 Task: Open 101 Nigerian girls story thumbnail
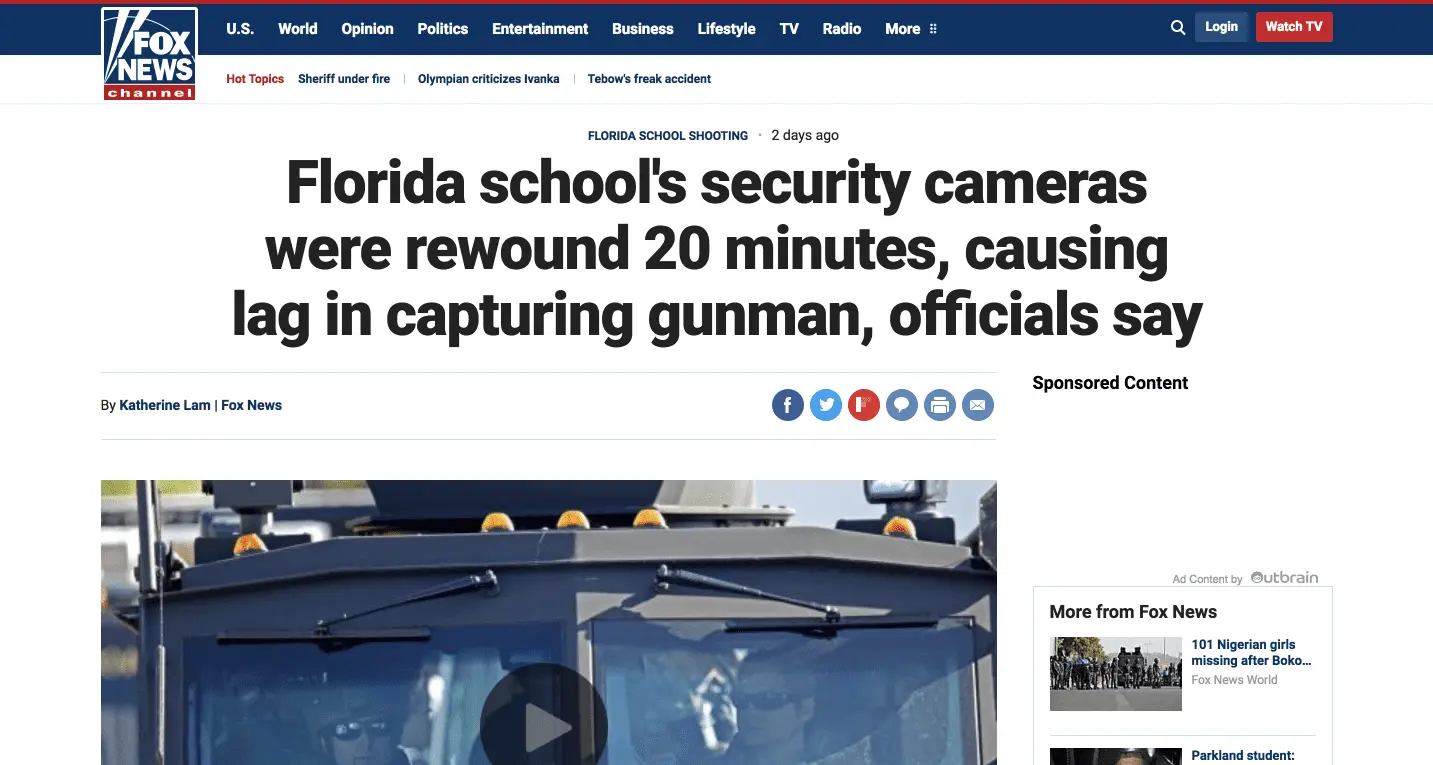coord(1116,674)
